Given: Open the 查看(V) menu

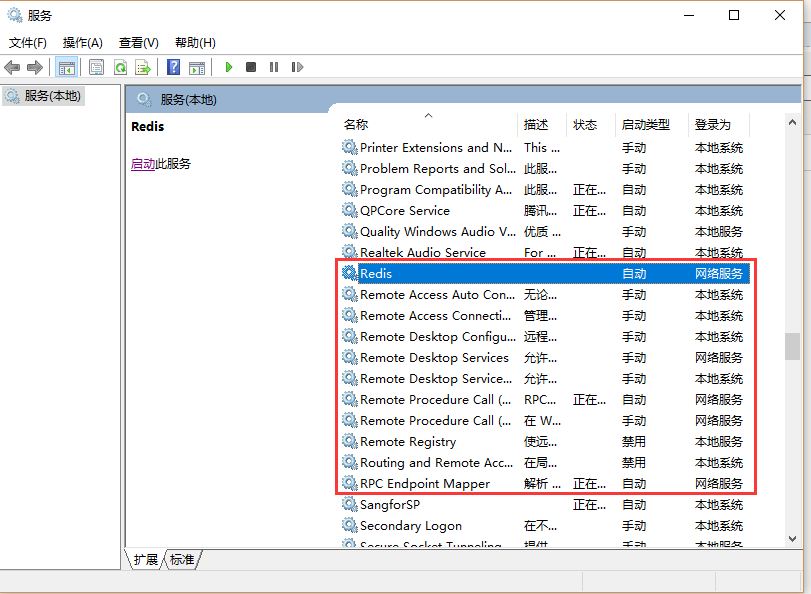Looking at the screenshot, I should pyautogui.click(x=139, y=42).
